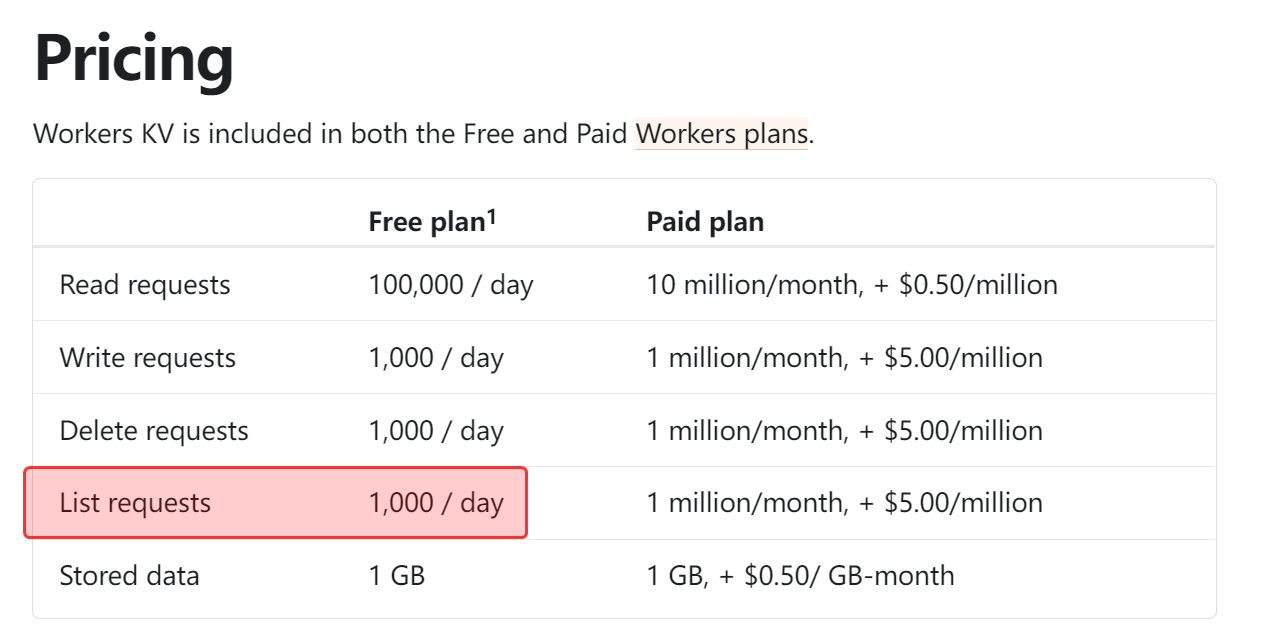Click the highlighted List requests label

pos(135,502)
